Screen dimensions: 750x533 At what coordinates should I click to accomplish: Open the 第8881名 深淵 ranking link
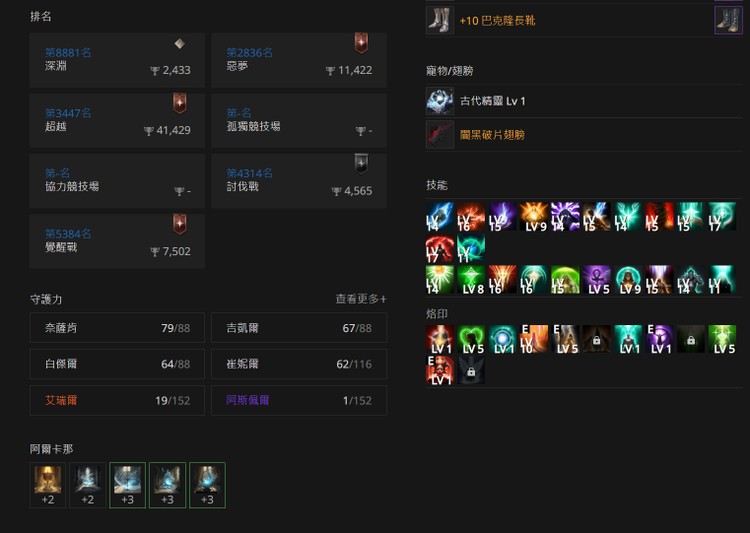68,53
